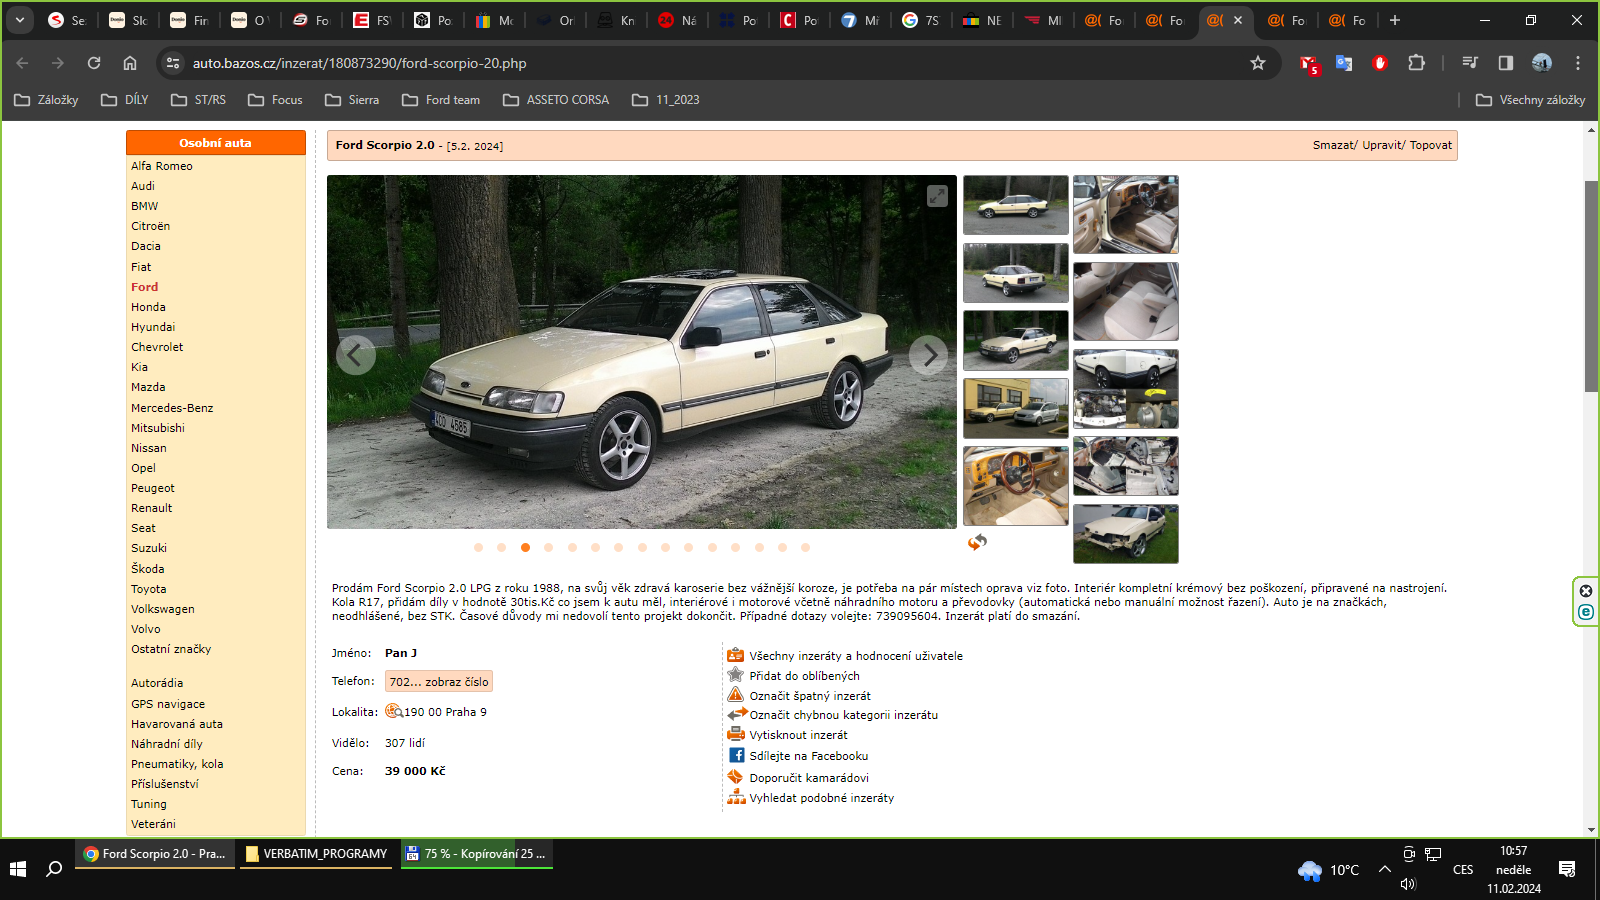
Task: Bookmark this page with the star icon
Action: [x=1258, y=63]
